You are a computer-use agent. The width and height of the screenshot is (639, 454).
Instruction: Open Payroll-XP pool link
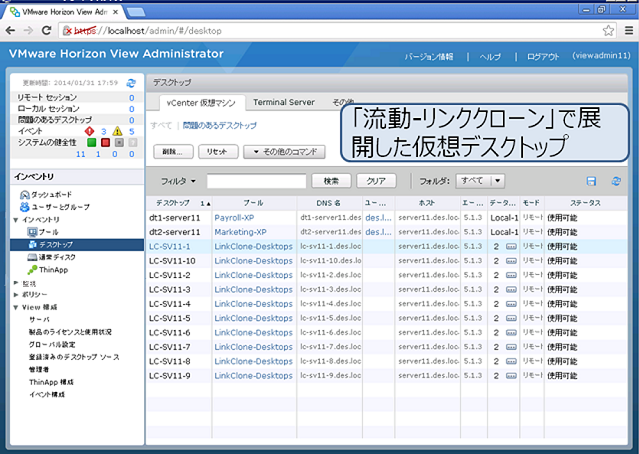point(234,218)
